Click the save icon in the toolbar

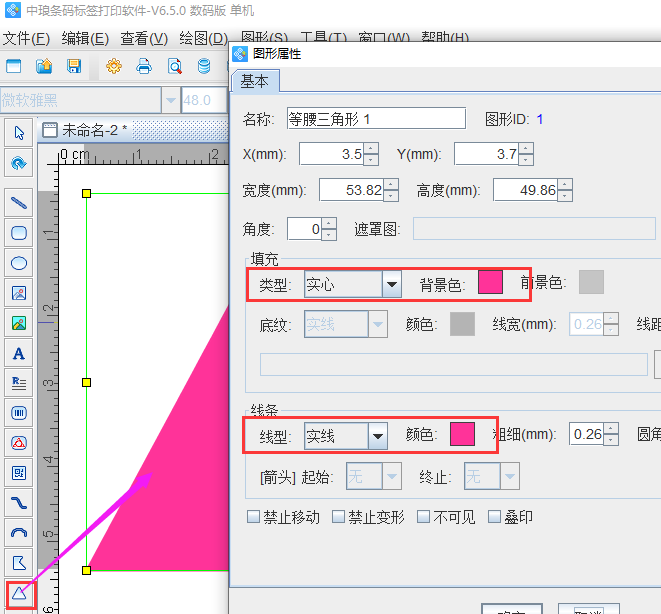click(x=73, y=67)
